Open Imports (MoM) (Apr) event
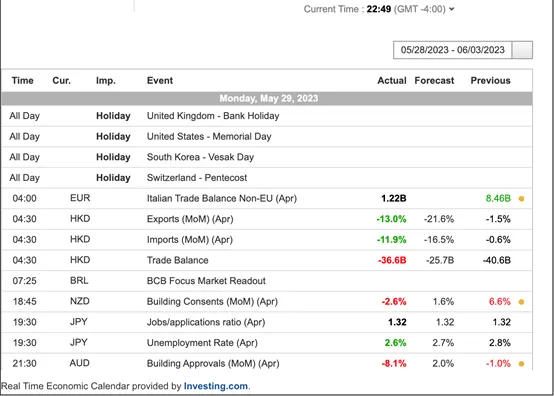Screen dimensions: 554x396 tap(190, 240)
